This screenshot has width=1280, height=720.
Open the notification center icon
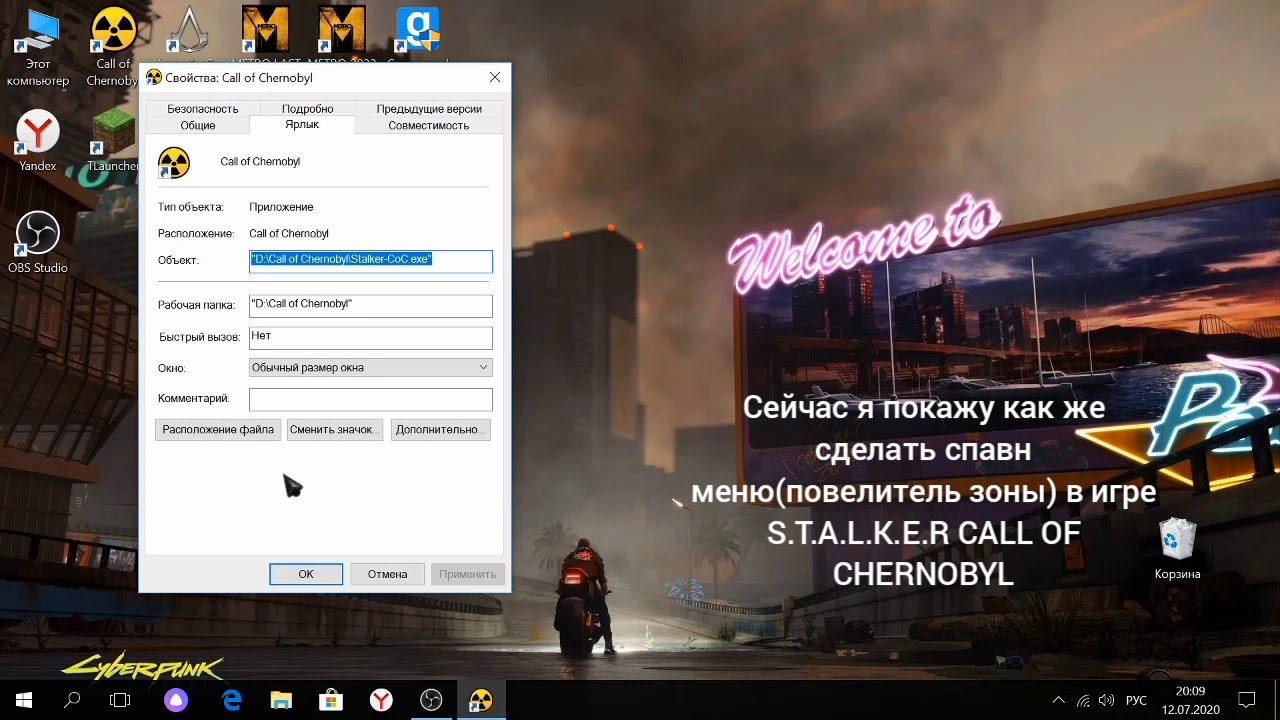pos(1247,700)
